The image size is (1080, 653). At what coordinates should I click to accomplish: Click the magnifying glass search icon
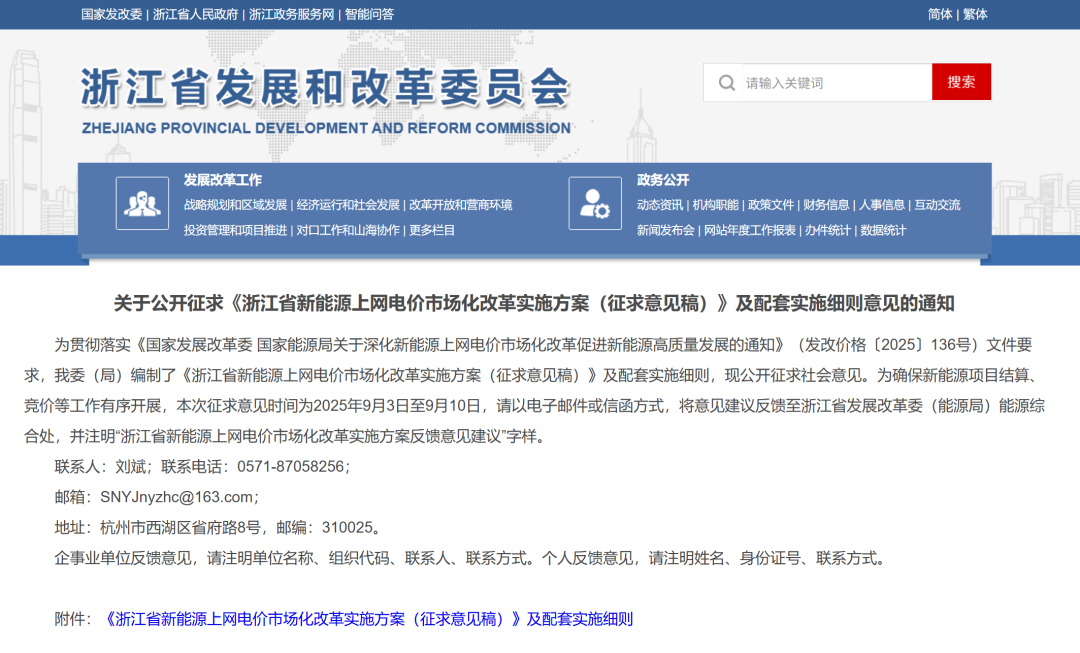tap(727, 82)
